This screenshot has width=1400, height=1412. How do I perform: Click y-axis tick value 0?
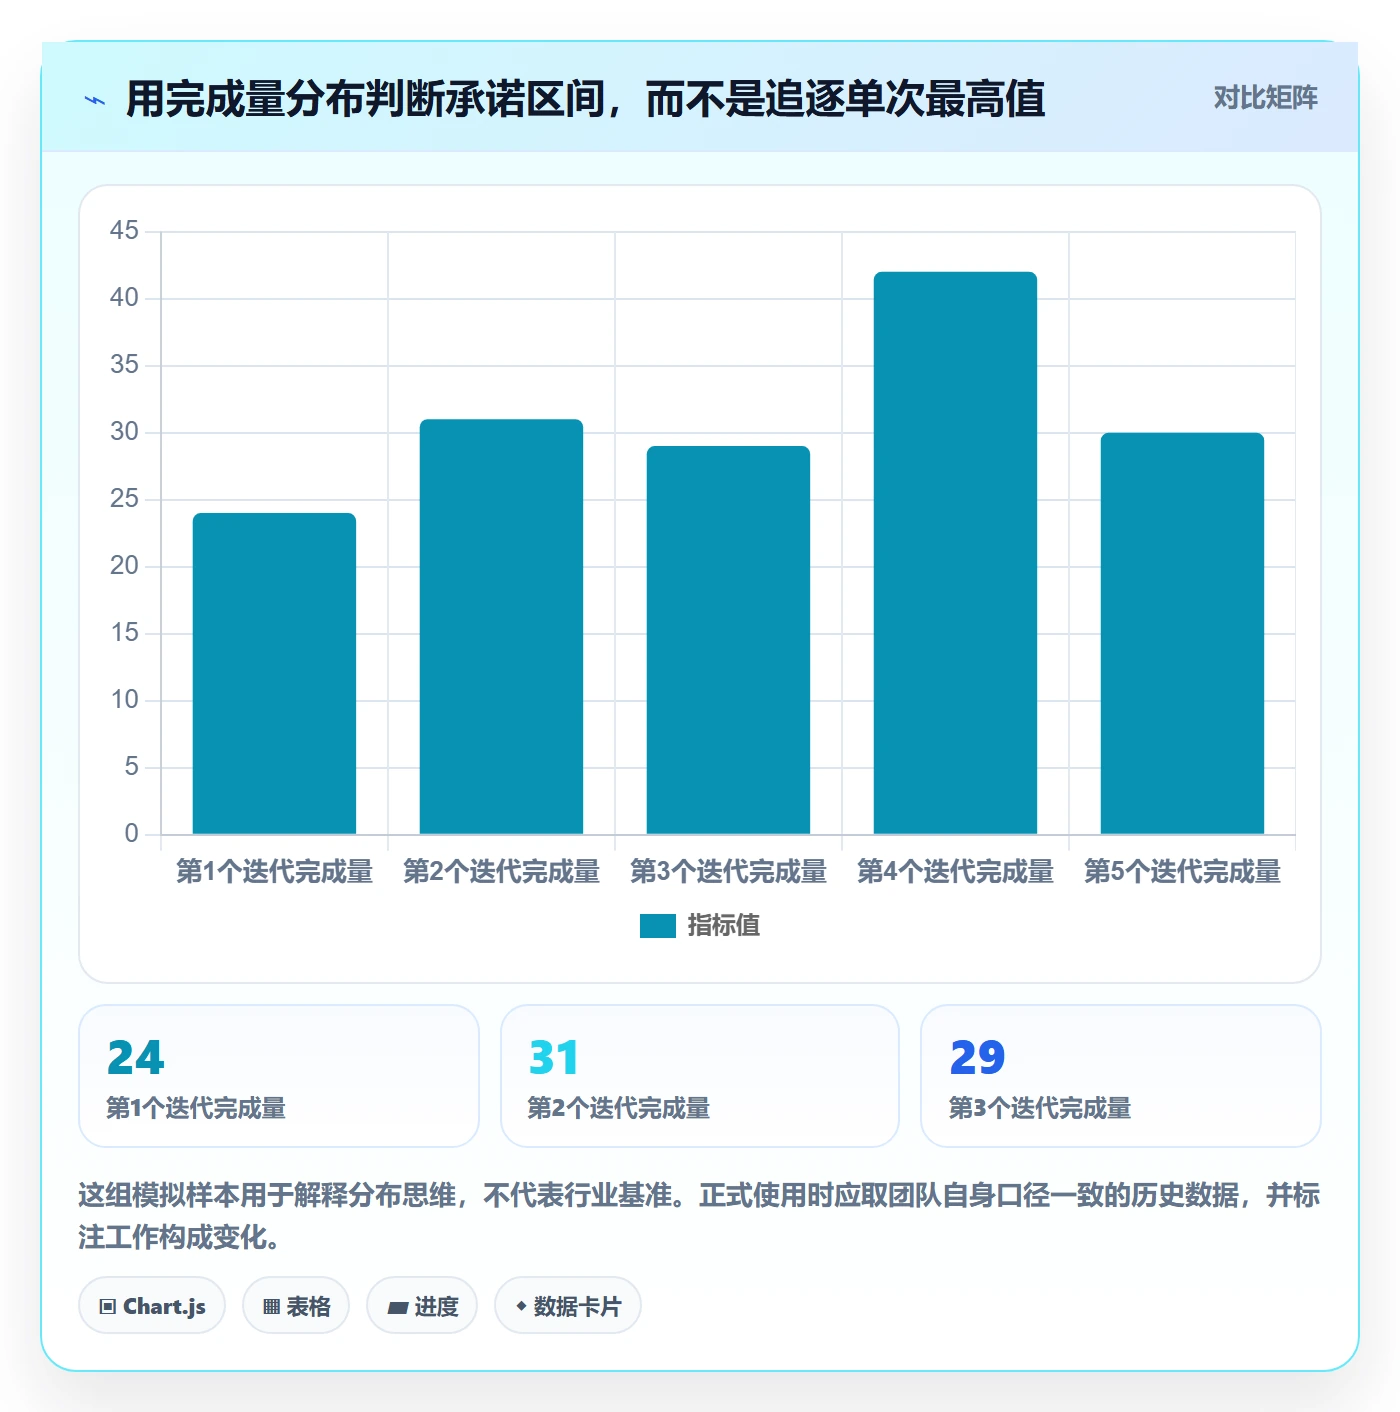coord(131,834)
